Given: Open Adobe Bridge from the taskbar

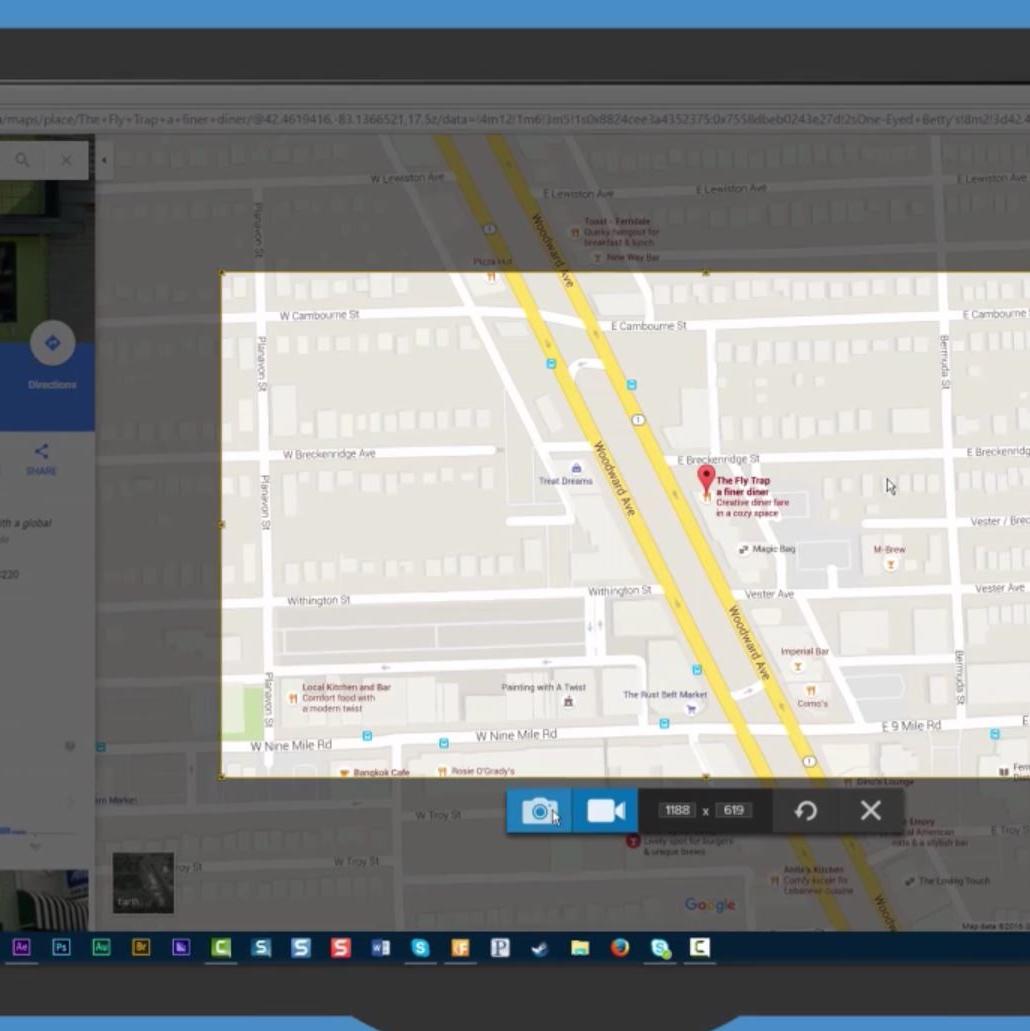Looking at the screenshot, I should pos(141,947).
